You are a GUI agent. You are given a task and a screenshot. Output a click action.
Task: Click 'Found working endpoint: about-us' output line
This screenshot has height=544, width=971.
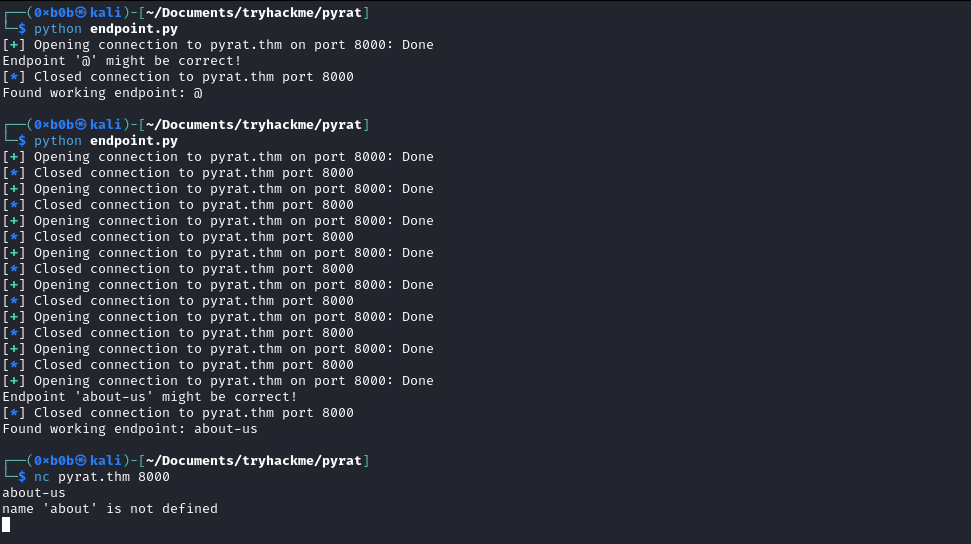tap(130, 429)
